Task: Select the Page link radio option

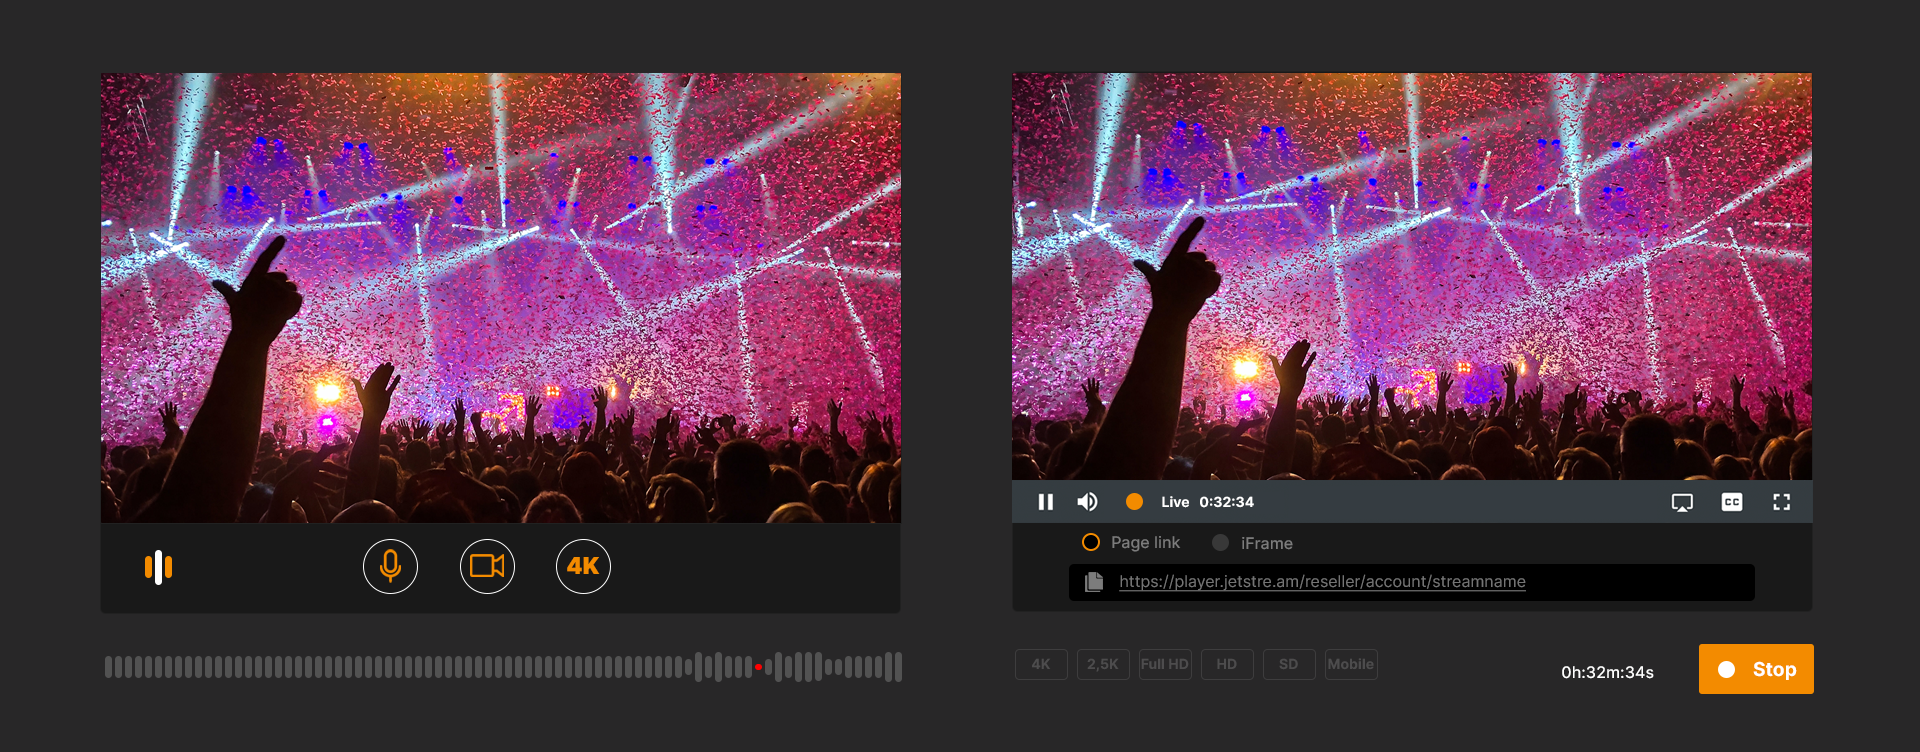Action: pyautogui.click(x=1091, y=542)
